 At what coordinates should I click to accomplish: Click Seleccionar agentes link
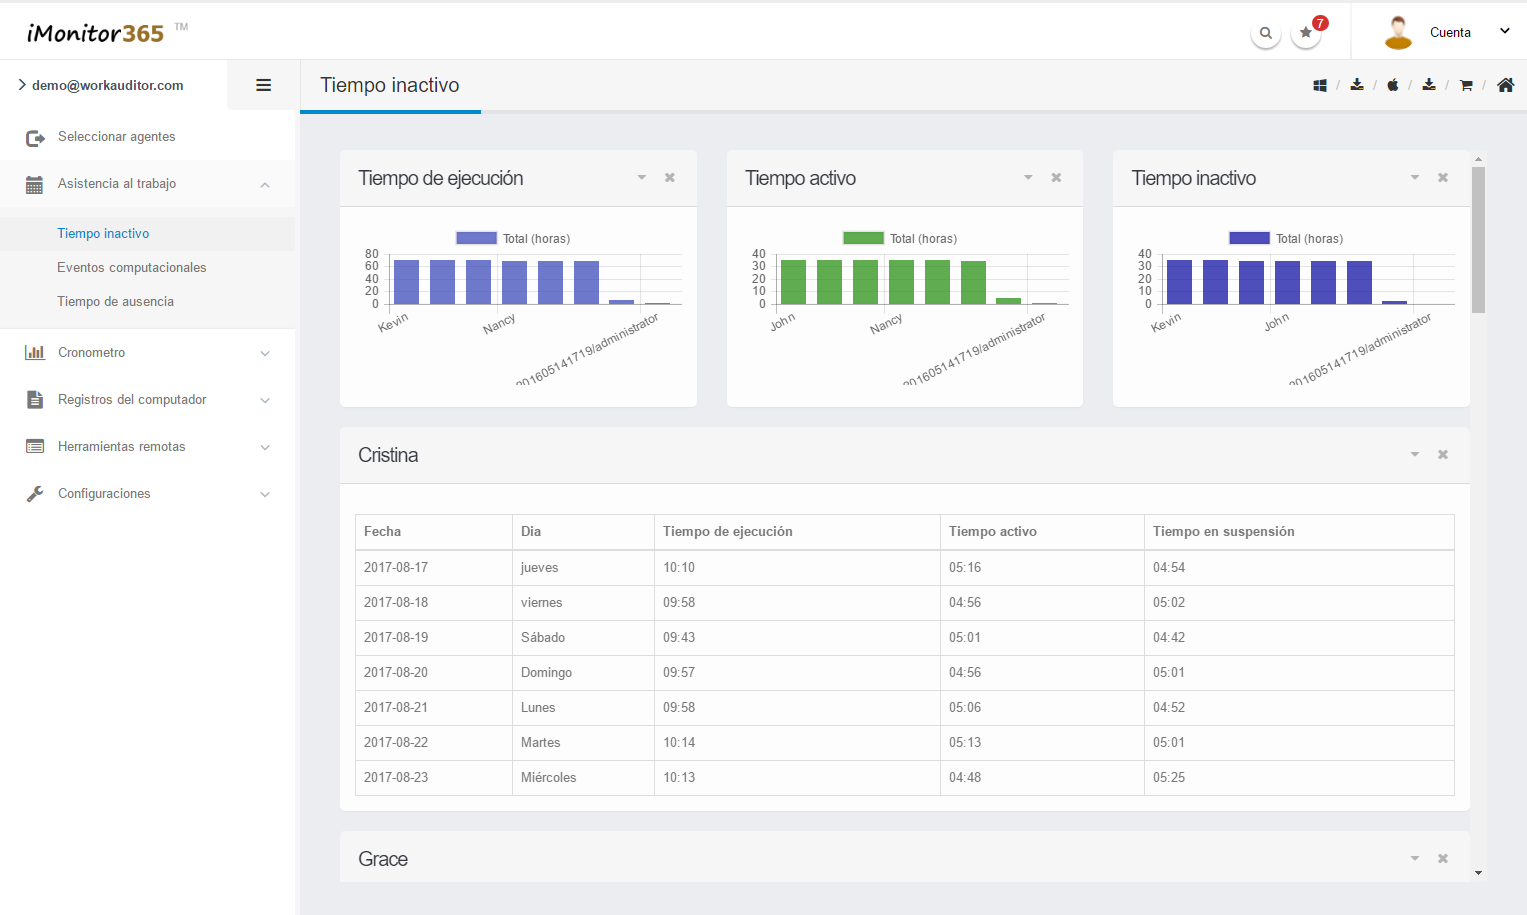pos(116,137)
